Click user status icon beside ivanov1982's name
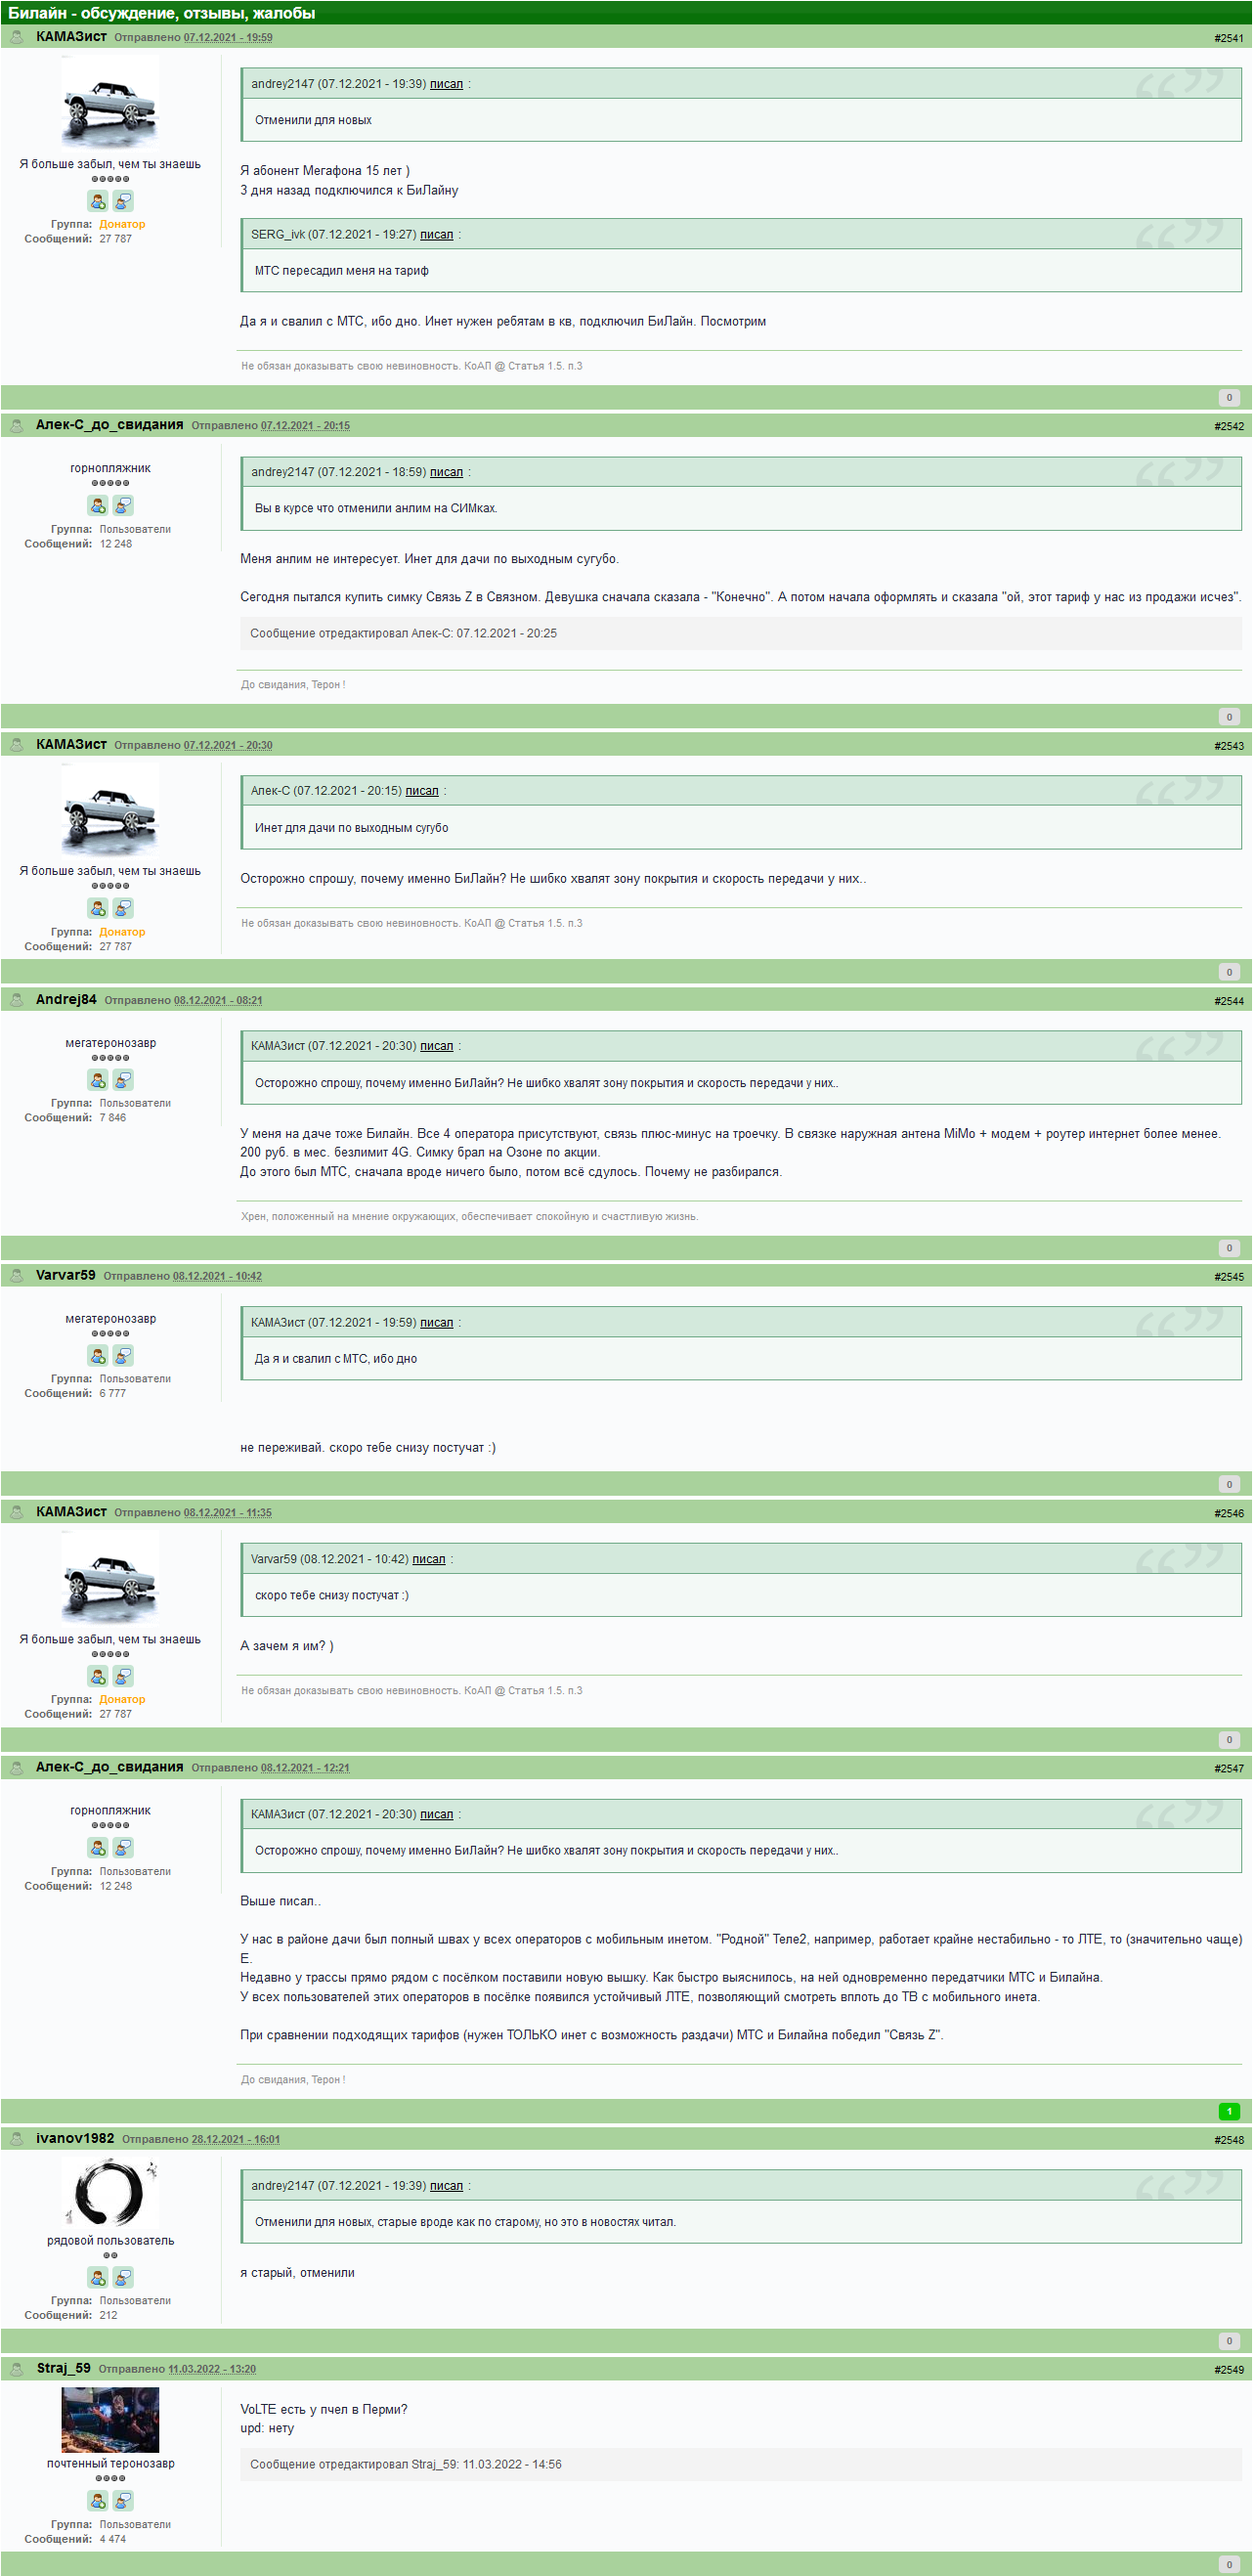This screenshot has width=1254, height=2576. point(17,2139)
